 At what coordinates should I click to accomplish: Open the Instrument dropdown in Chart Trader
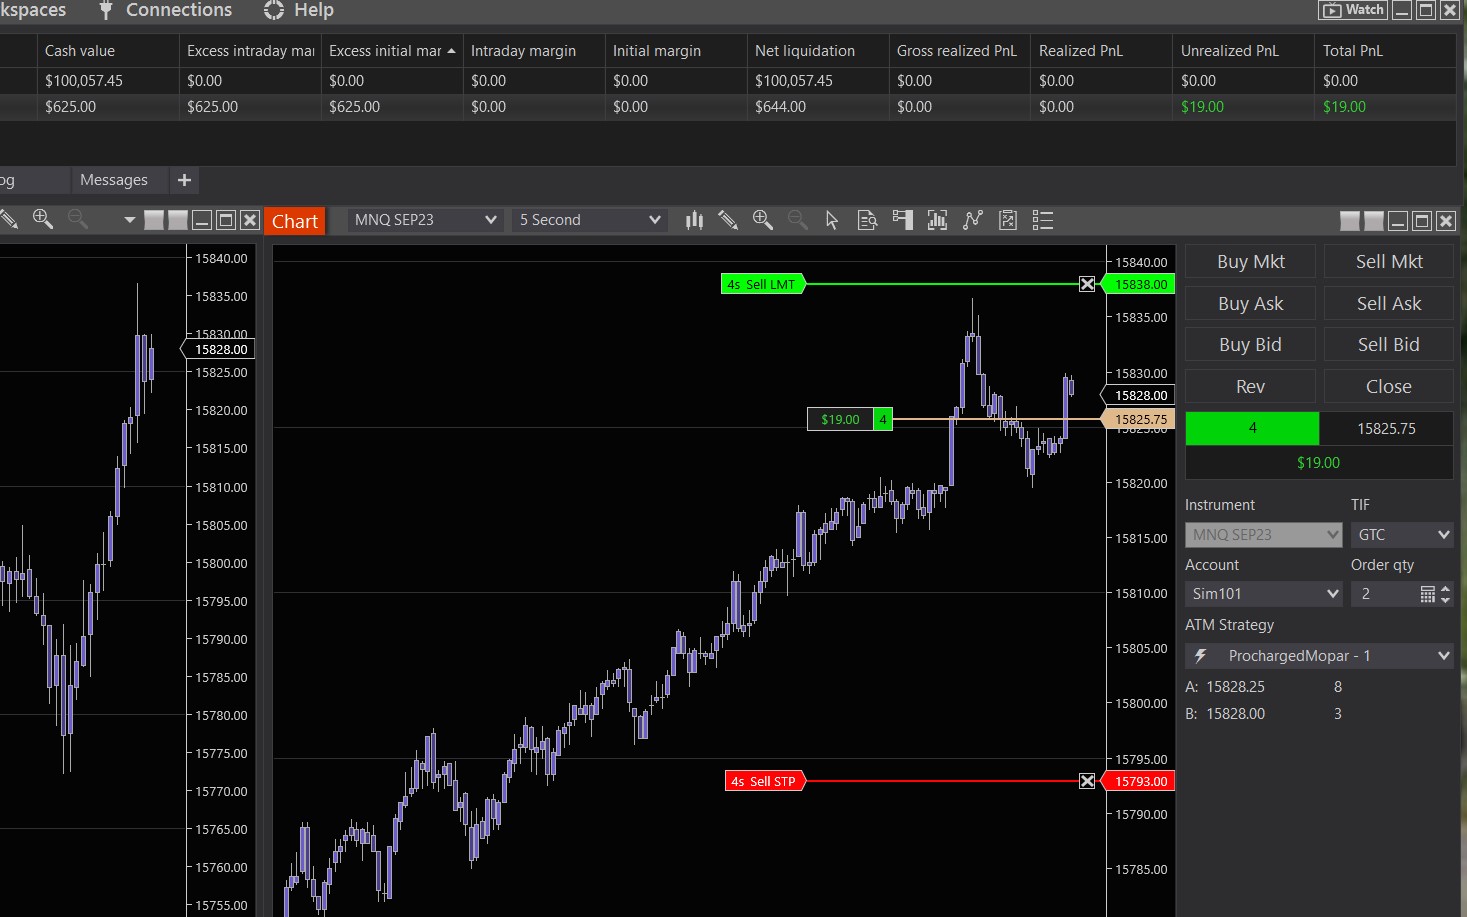coord(1264,535)
